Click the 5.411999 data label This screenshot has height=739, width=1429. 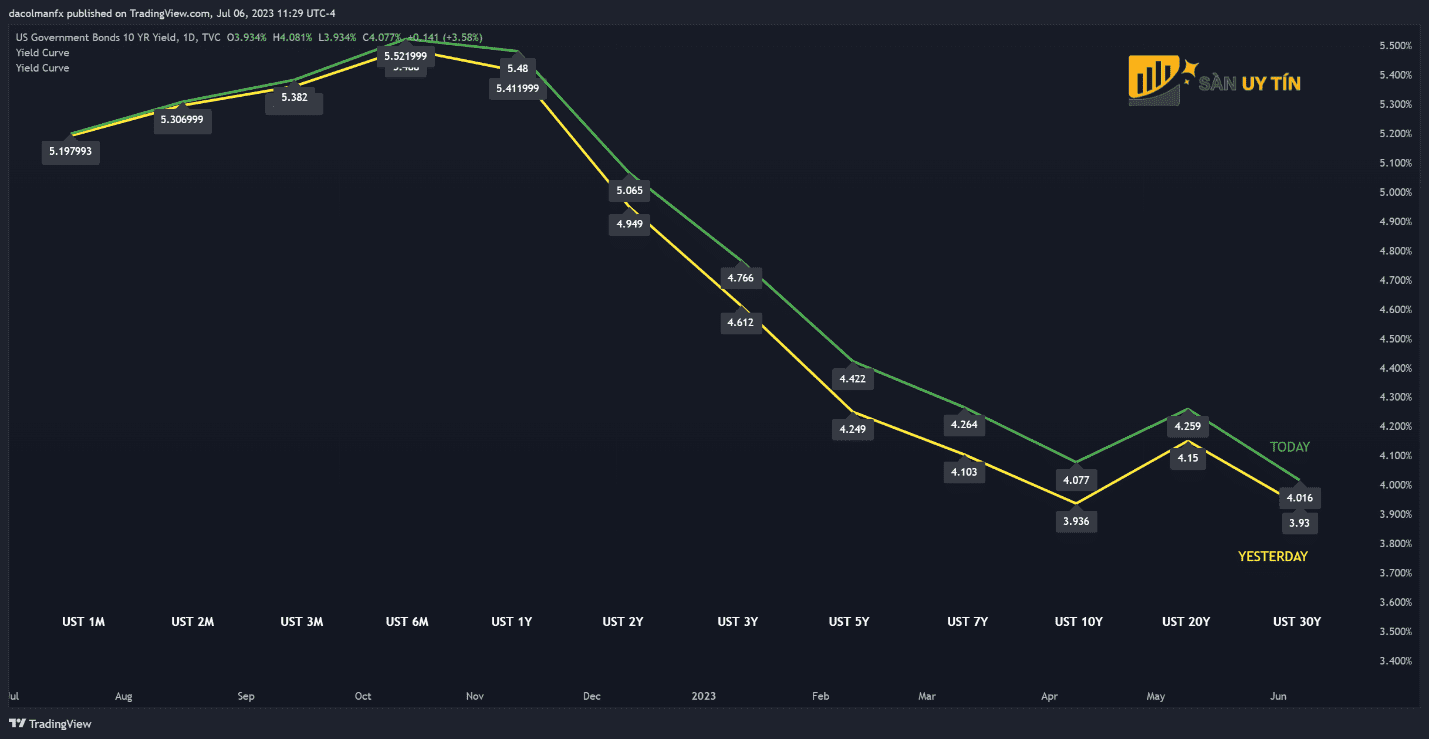pyautogui.click(x=517, y=88)
